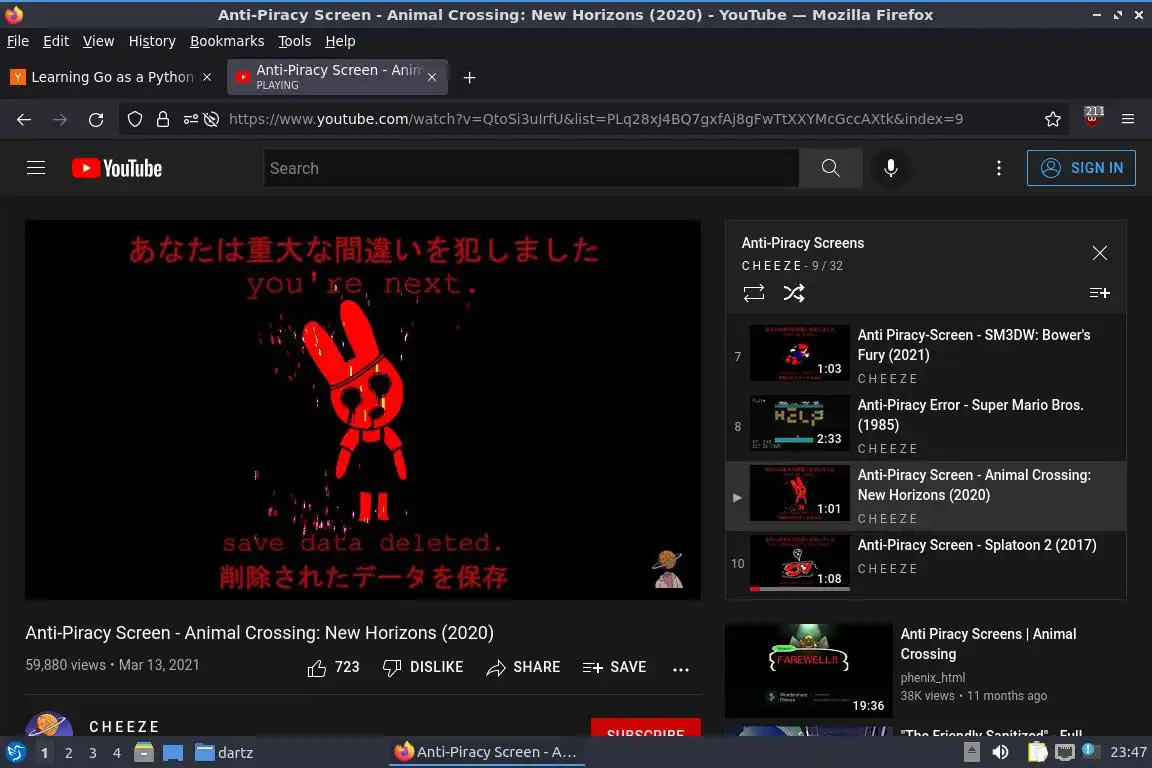Open the tray eject arrow icon
Image resolution: width=1152 pixels, height=768 pixels.
971,752
